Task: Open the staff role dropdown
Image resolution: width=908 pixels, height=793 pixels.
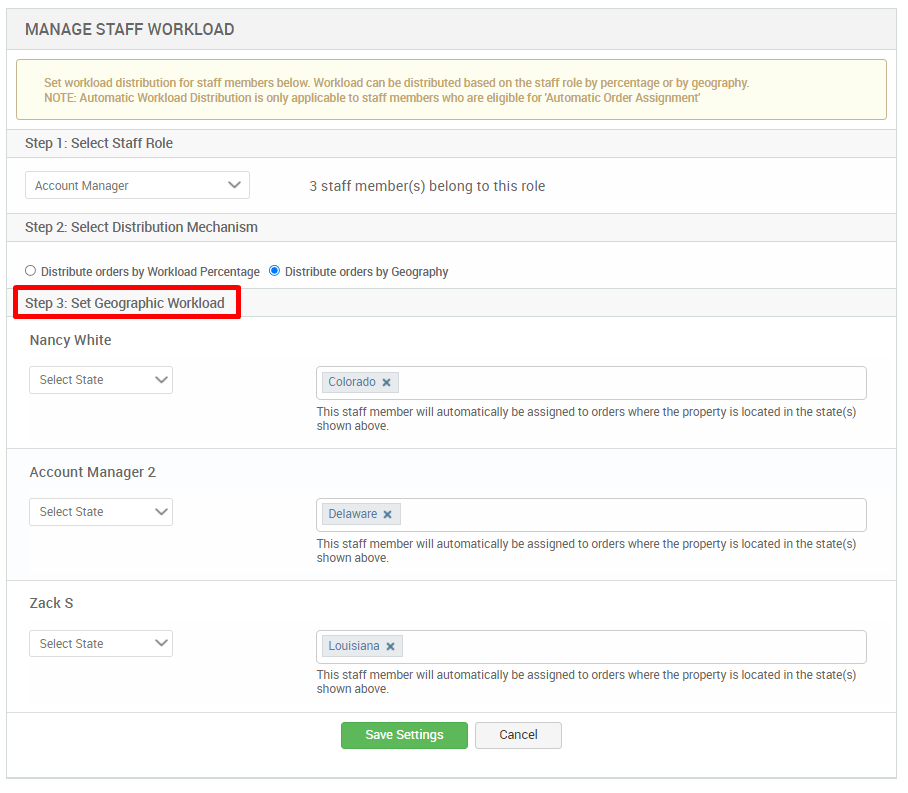Action: [x=137, y=185]
